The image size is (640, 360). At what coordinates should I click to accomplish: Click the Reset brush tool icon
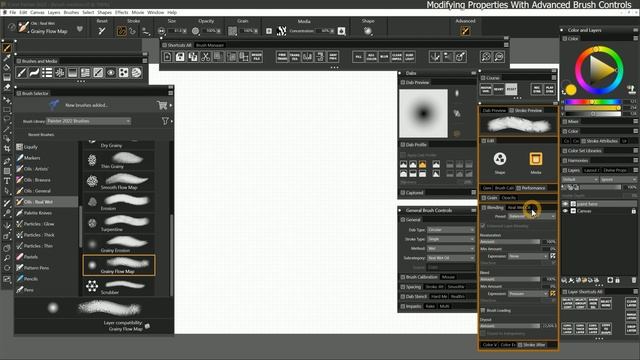pos(102,31)
